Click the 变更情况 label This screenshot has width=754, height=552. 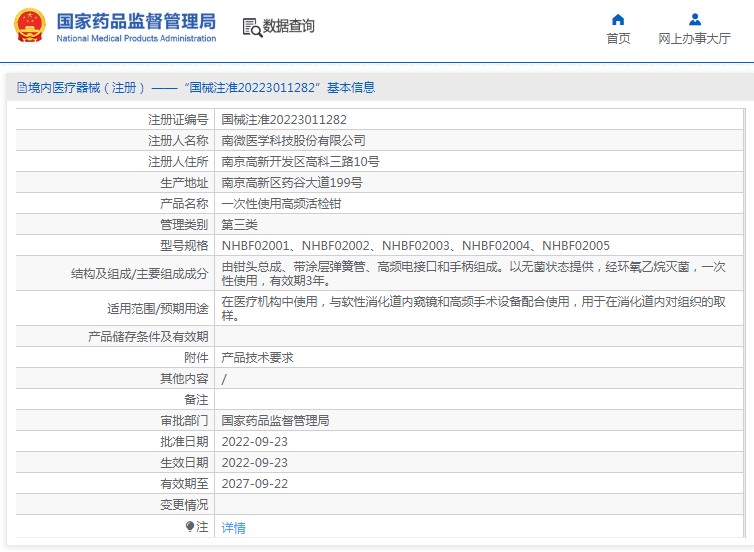pyautogui.click(x=184, y=505)
